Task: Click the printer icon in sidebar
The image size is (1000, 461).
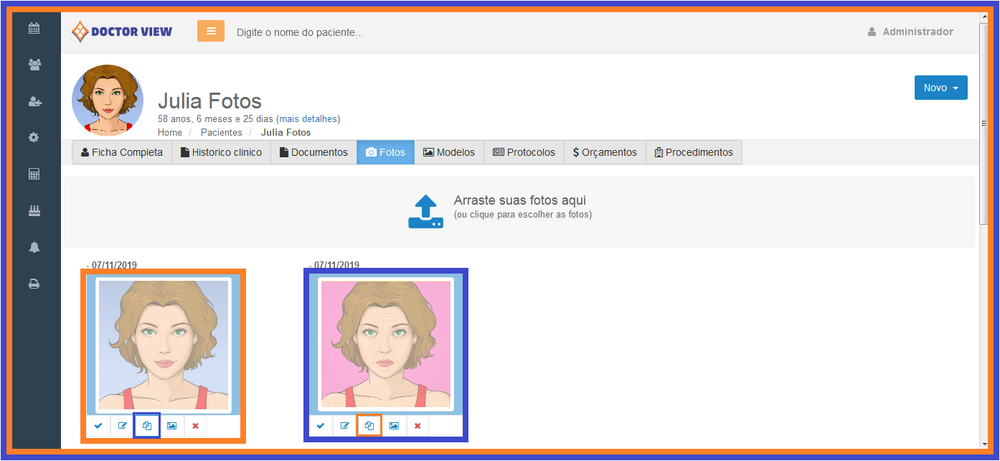Action: [34, 284]
